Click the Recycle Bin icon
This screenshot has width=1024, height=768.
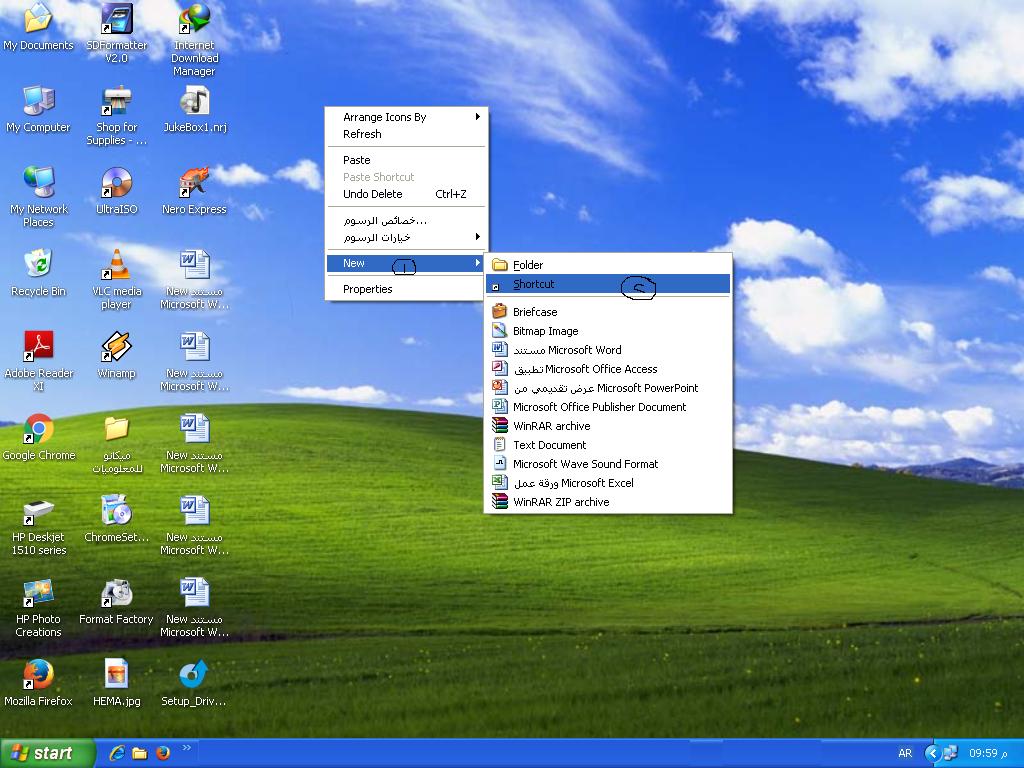[x=39, y=273]
